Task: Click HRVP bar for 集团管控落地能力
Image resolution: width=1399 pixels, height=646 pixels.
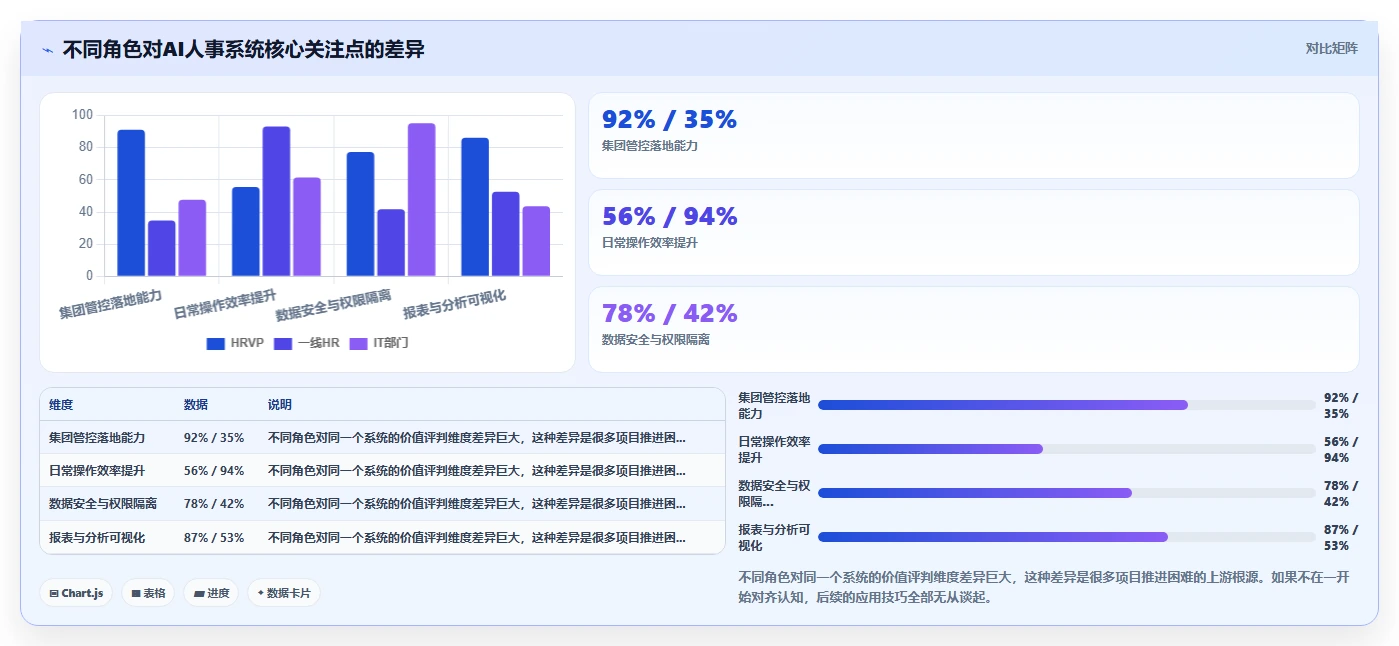Action: 131,203
